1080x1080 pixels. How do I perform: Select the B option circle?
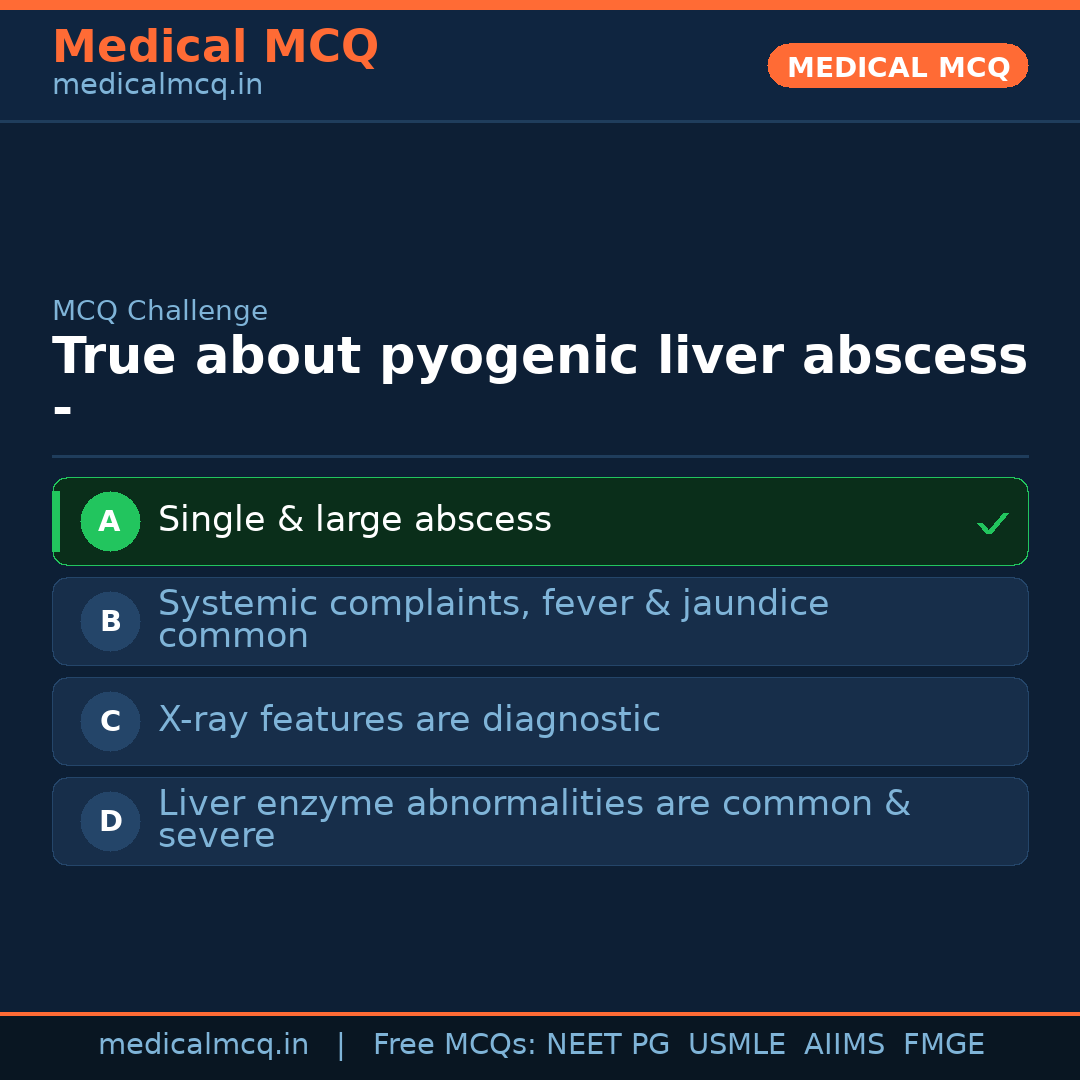point(110,621)
